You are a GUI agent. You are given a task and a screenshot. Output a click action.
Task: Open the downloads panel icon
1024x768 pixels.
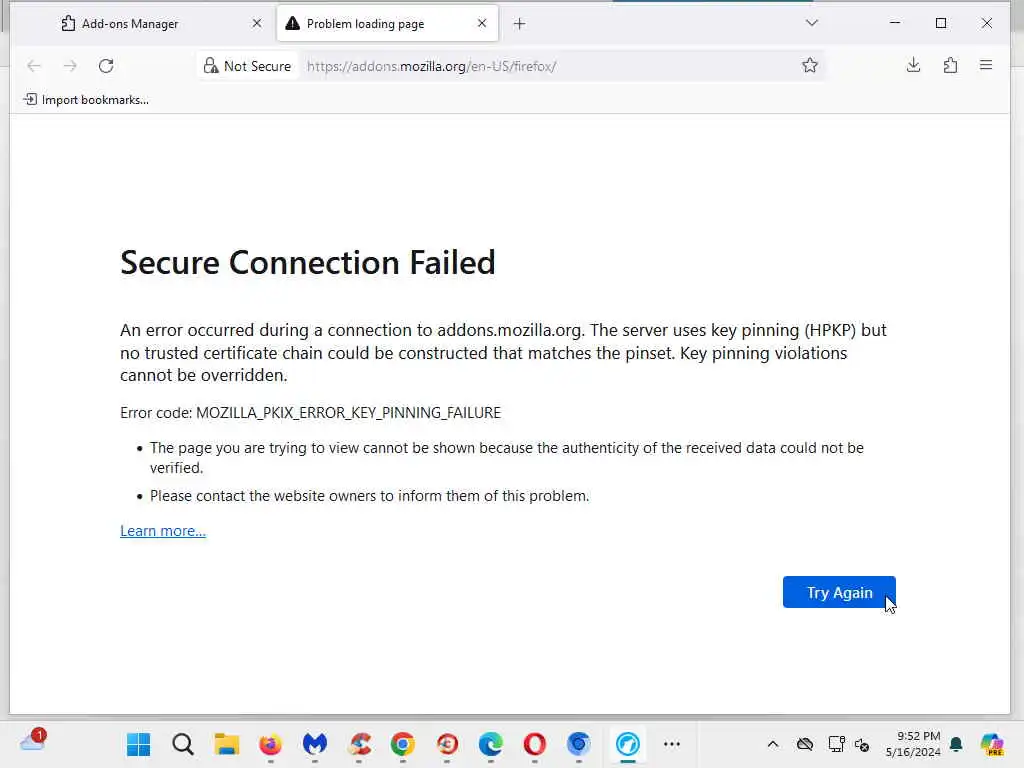pos(913,66)
